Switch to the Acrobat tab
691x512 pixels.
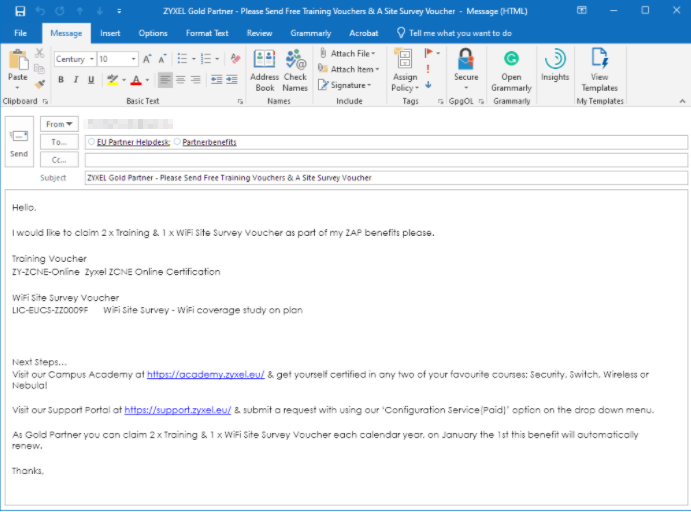(x=364, y=33)
